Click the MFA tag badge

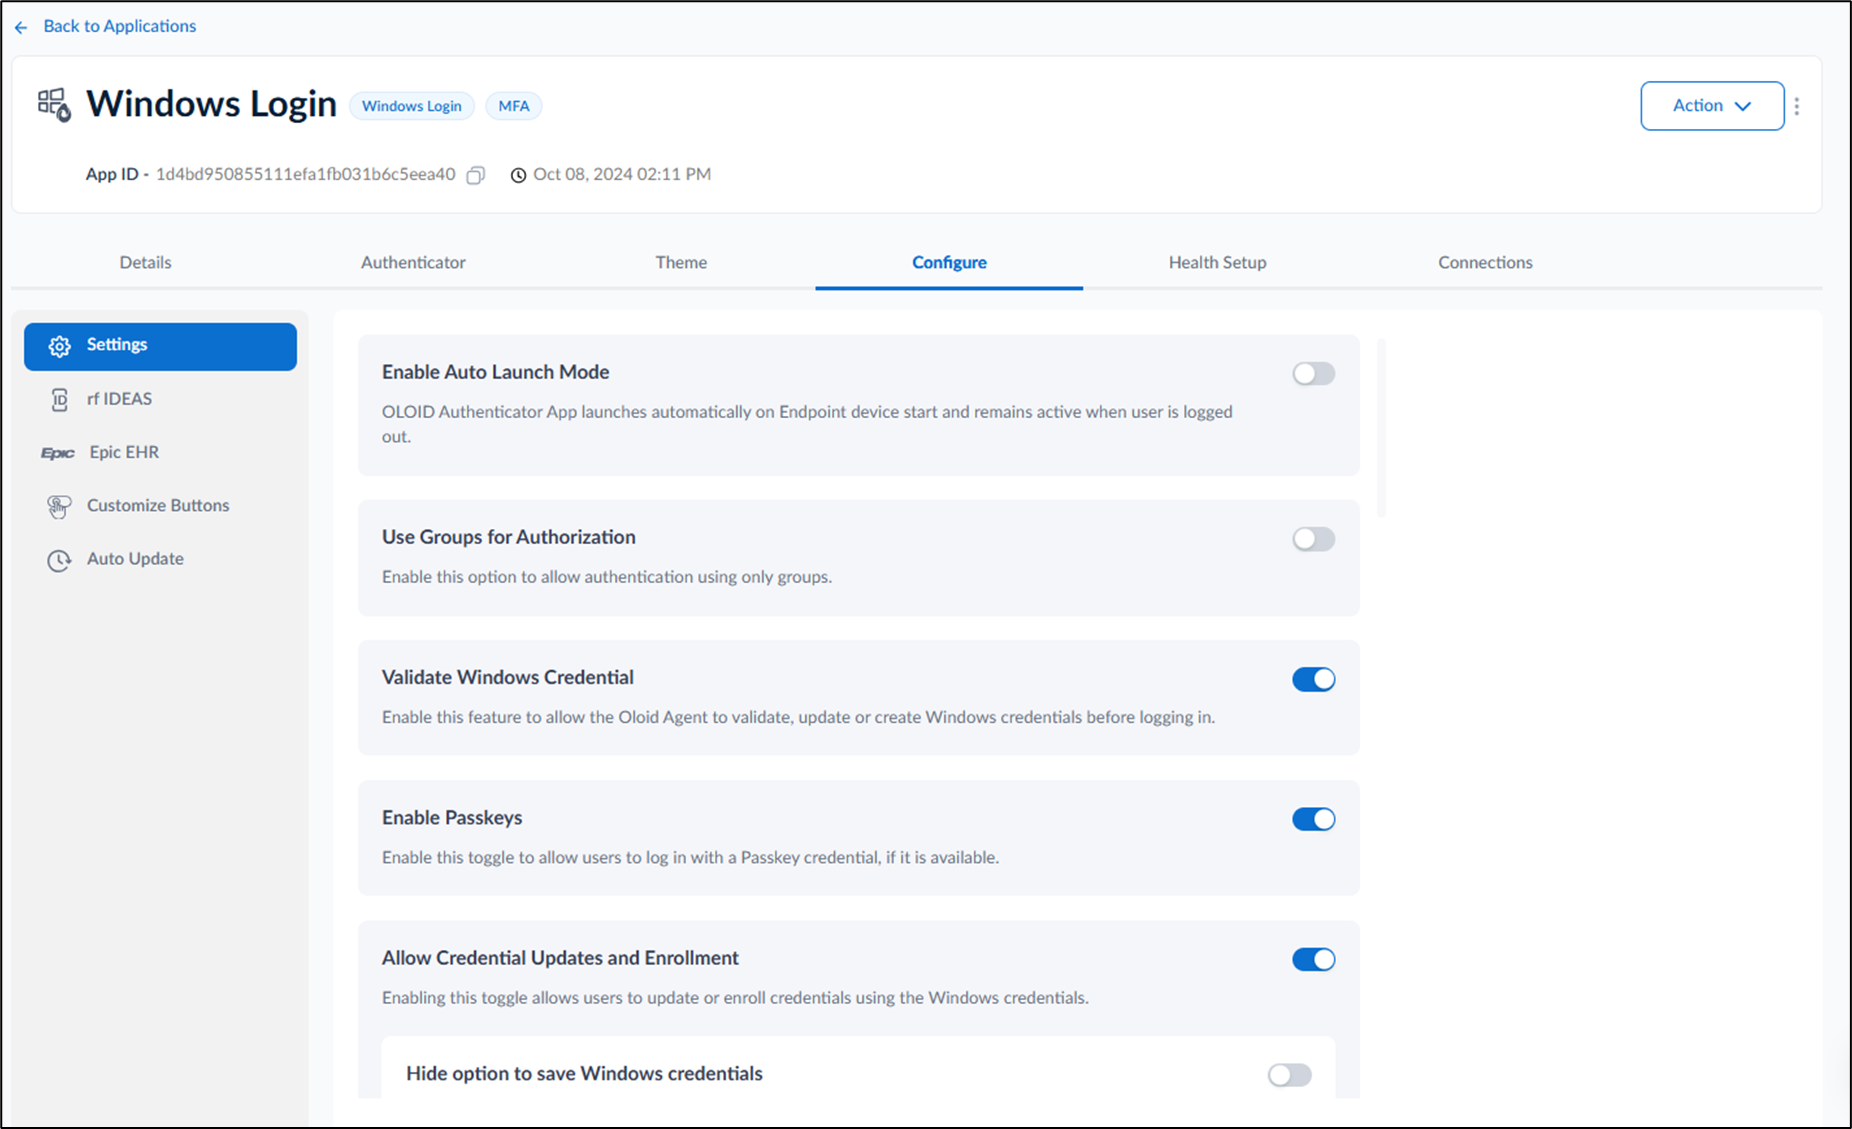[x=514, y=106]
